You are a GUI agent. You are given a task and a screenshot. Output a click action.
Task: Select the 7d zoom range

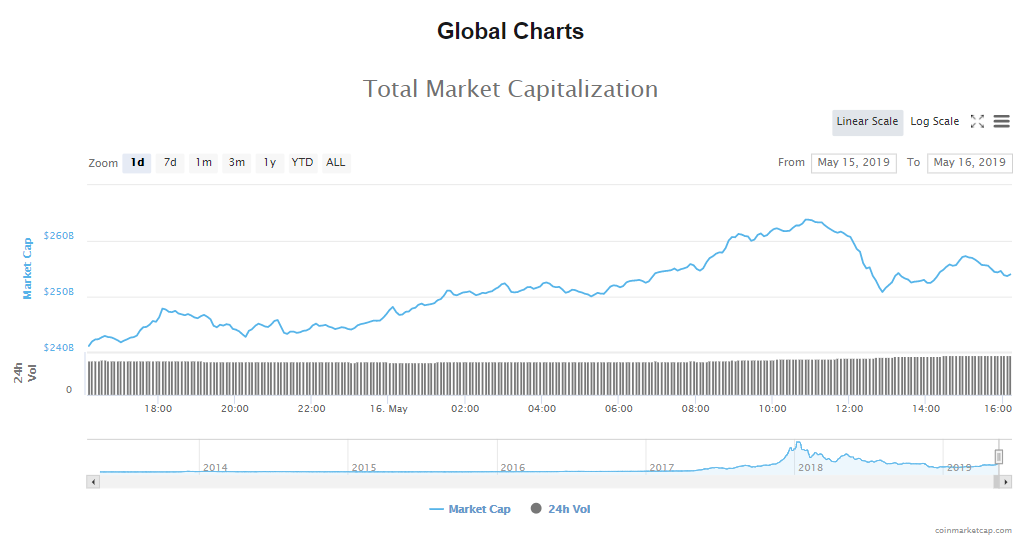[170, 163]
